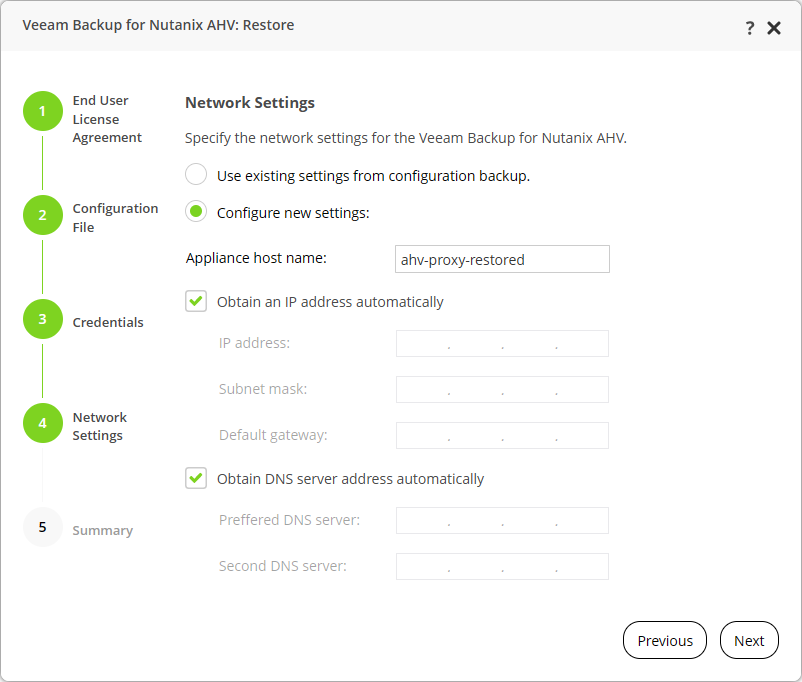802x682 pixels.
Task: Uncheck Obtain DNS server address automatically
Action: click(x=196, y=478)
